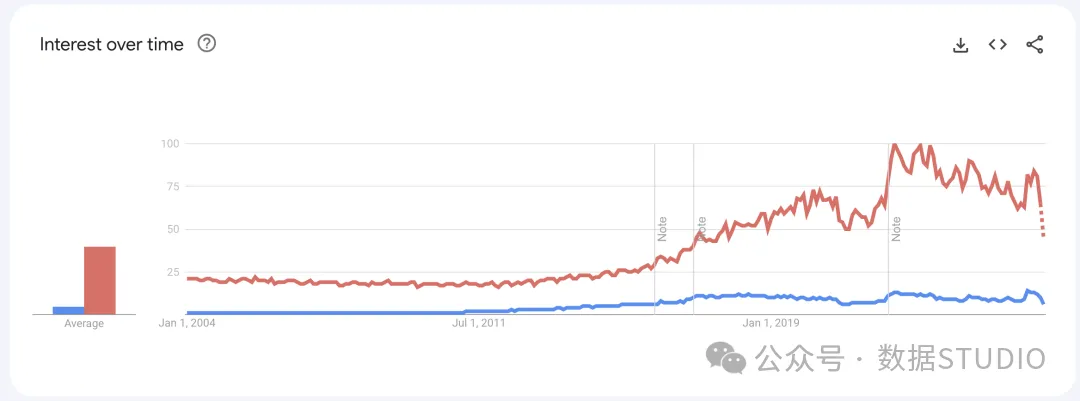Click the 50 y-axis label

pos(172,229)
